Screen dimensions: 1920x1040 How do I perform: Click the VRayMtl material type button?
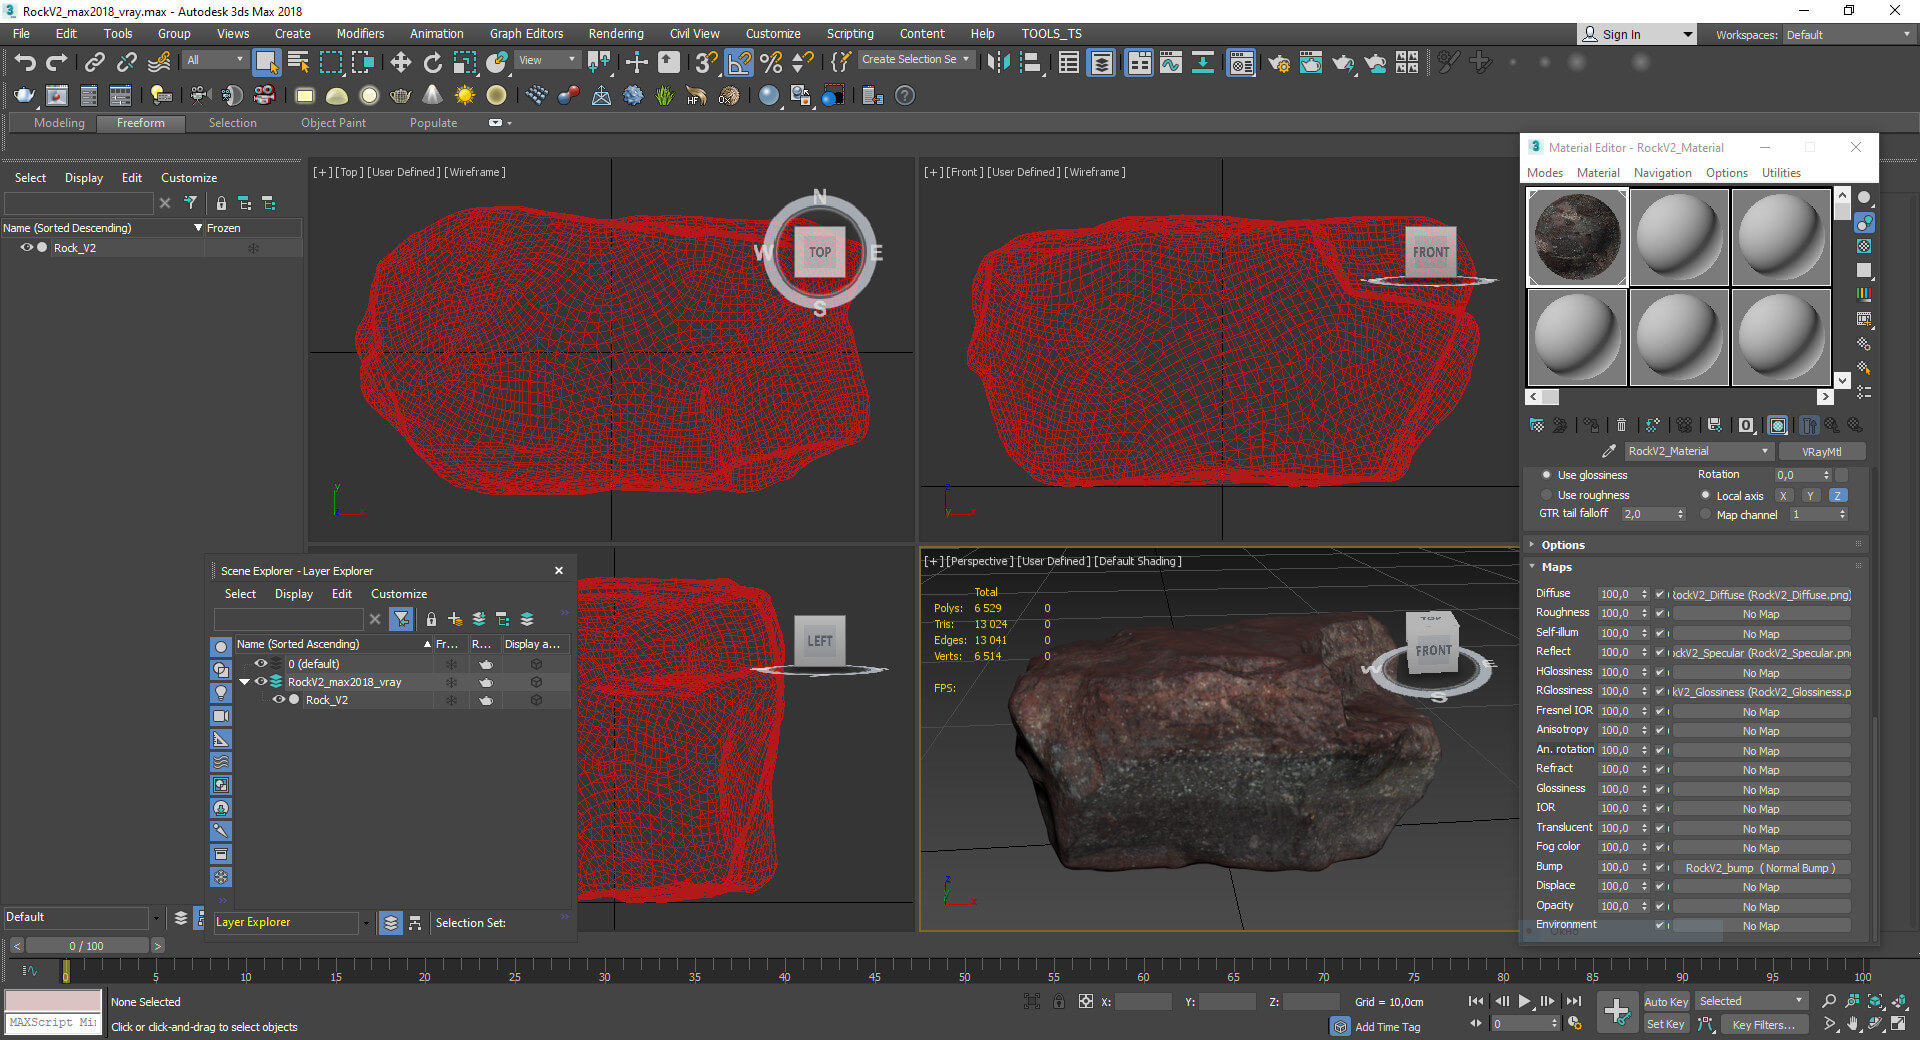[1821, 452]
